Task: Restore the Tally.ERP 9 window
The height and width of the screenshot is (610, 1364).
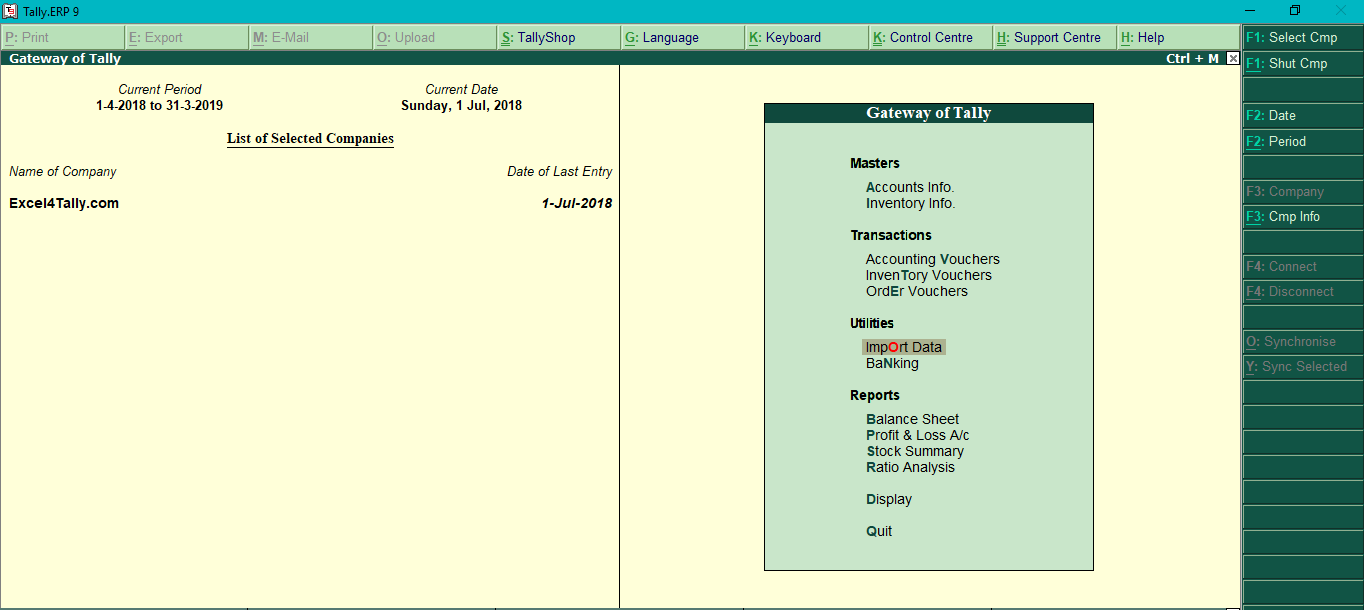Action: coord(1295,11)
